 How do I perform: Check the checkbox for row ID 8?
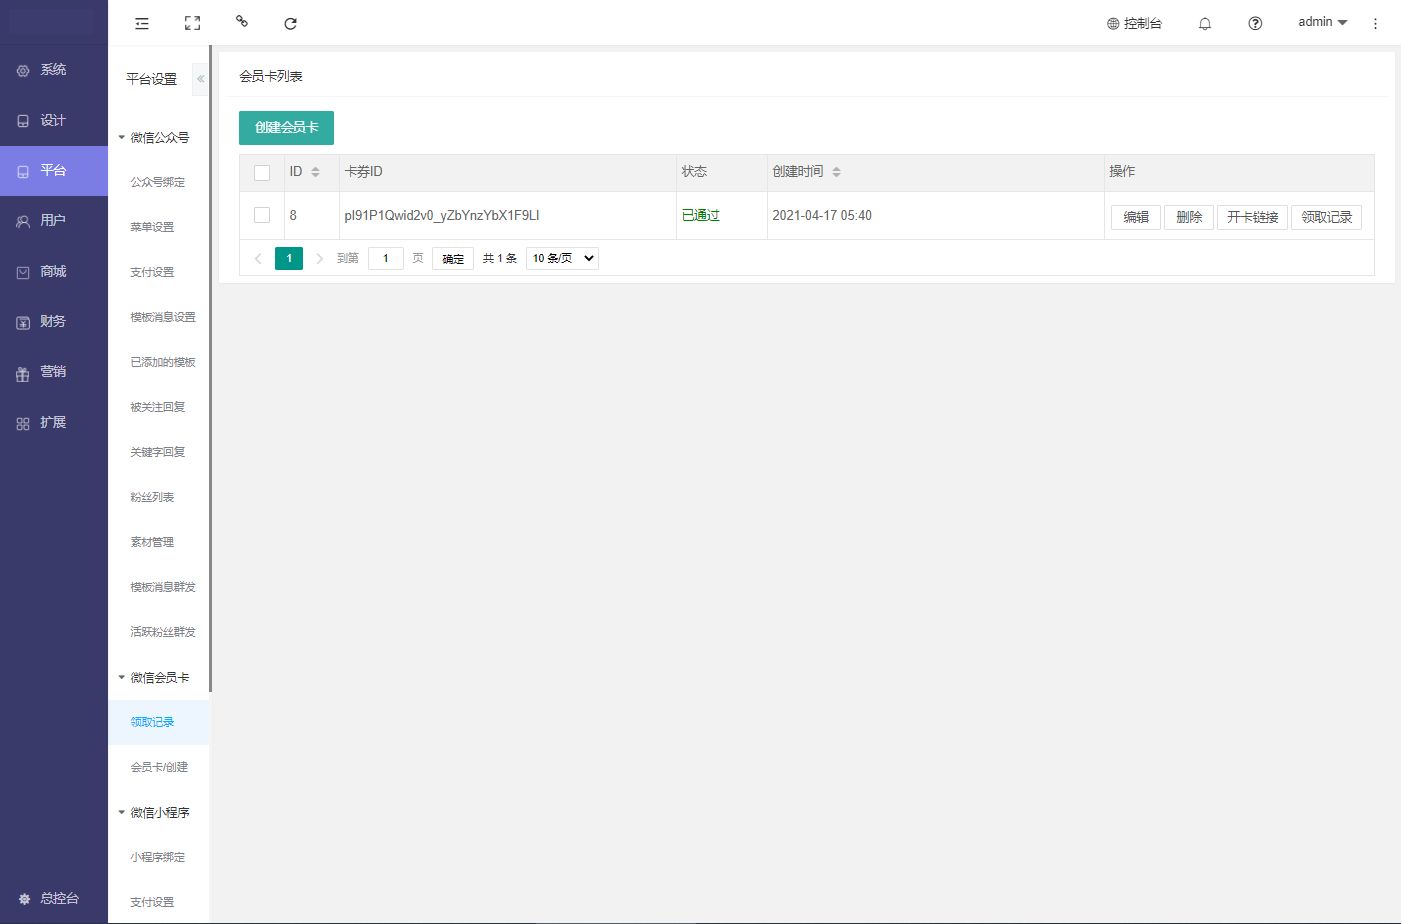tap(262, 215)
